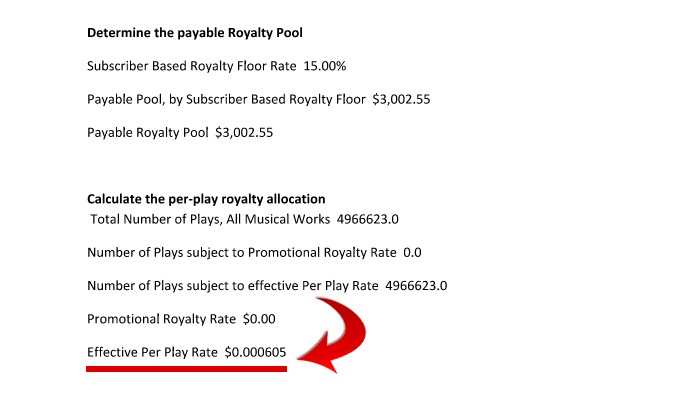Select the Subscriber Based Royalty Floor Rate line

[x=217, y=66]
